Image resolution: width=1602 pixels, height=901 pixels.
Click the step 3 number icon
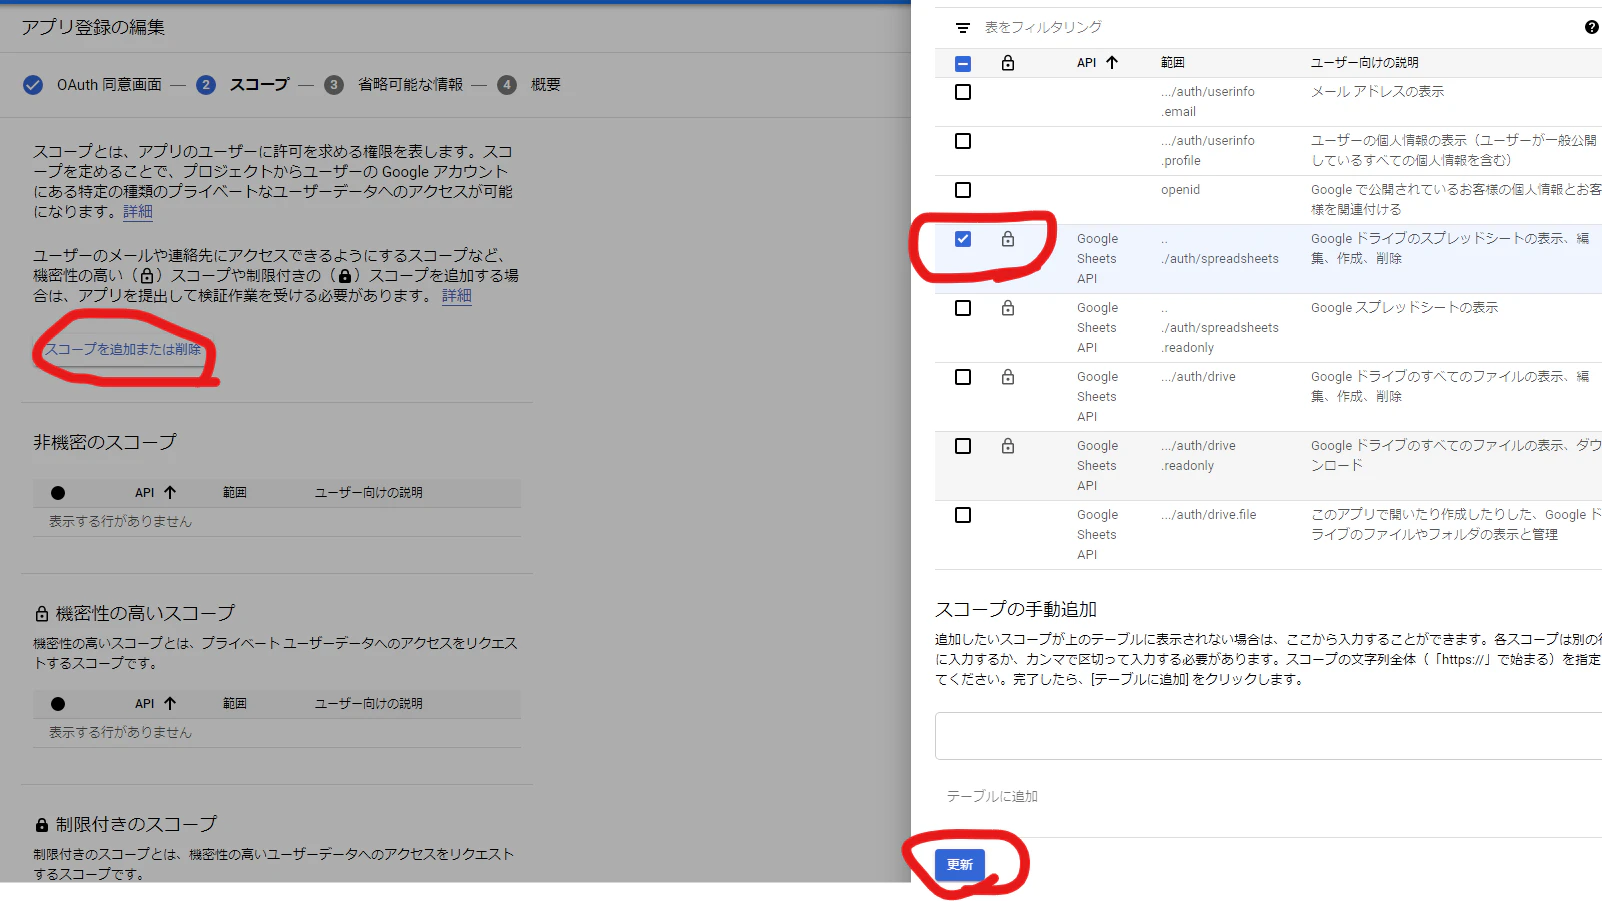334,85
